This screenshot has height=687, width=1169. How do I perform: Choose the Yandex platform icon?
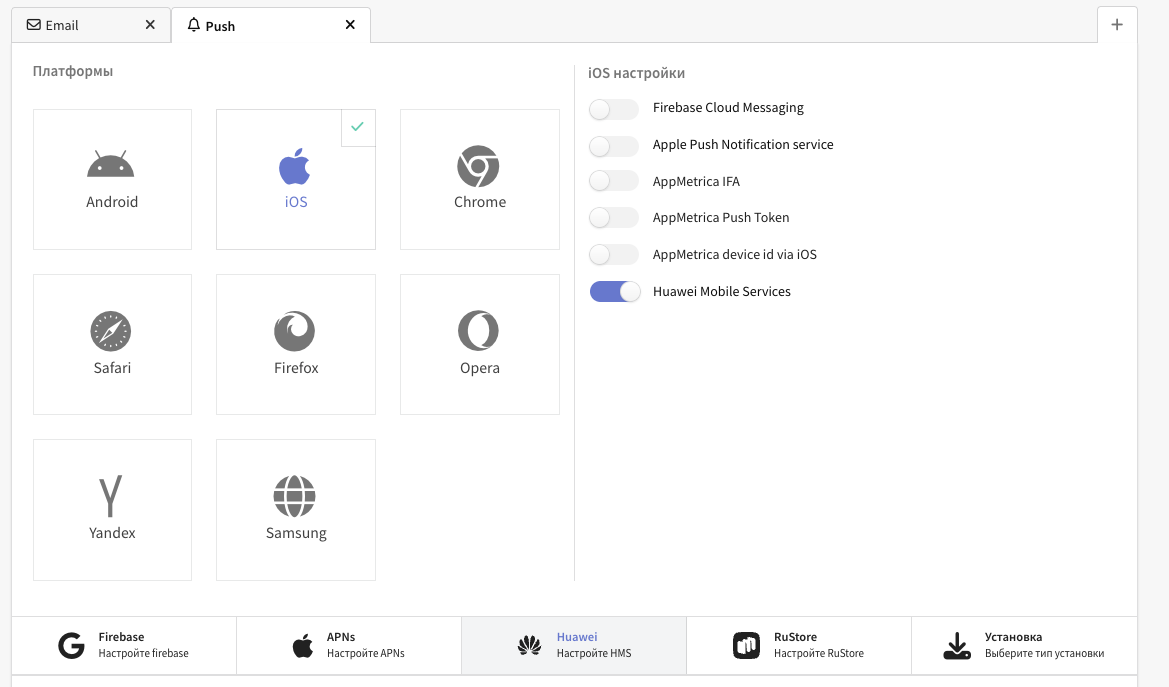click(111, 496)
